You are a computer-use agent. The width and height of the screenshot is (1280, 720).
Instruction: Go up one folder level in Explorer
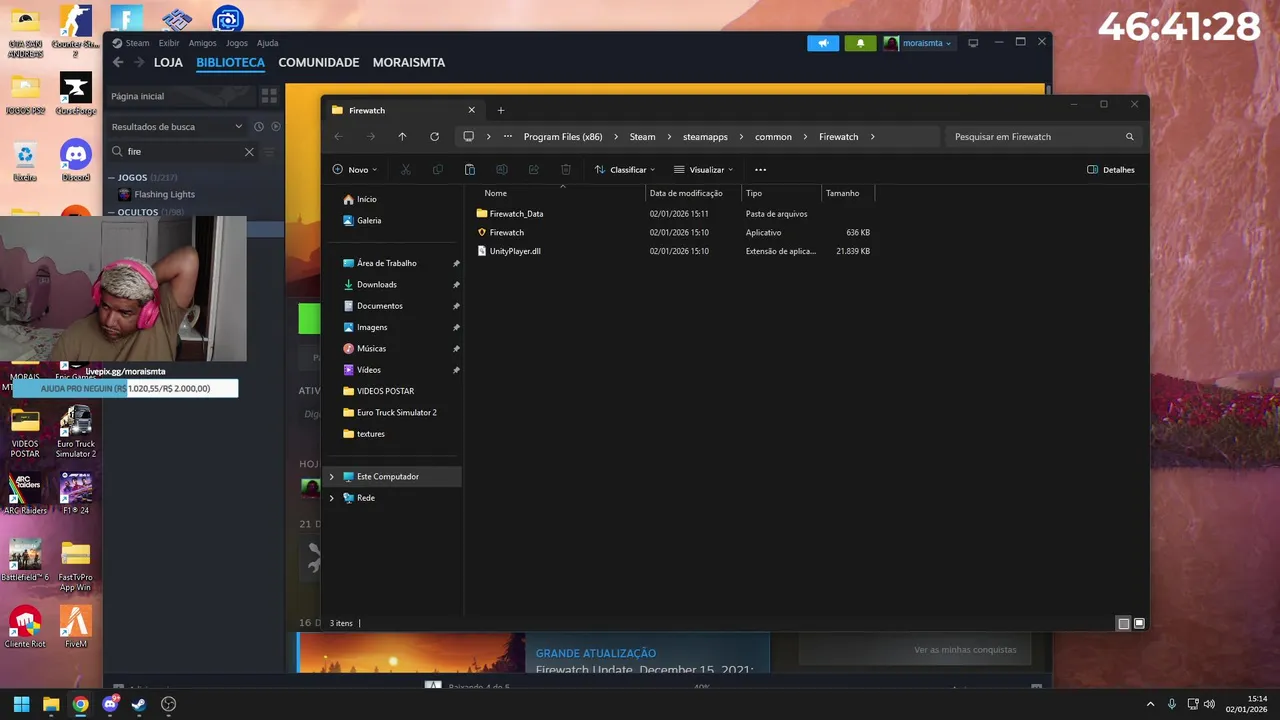402,137
